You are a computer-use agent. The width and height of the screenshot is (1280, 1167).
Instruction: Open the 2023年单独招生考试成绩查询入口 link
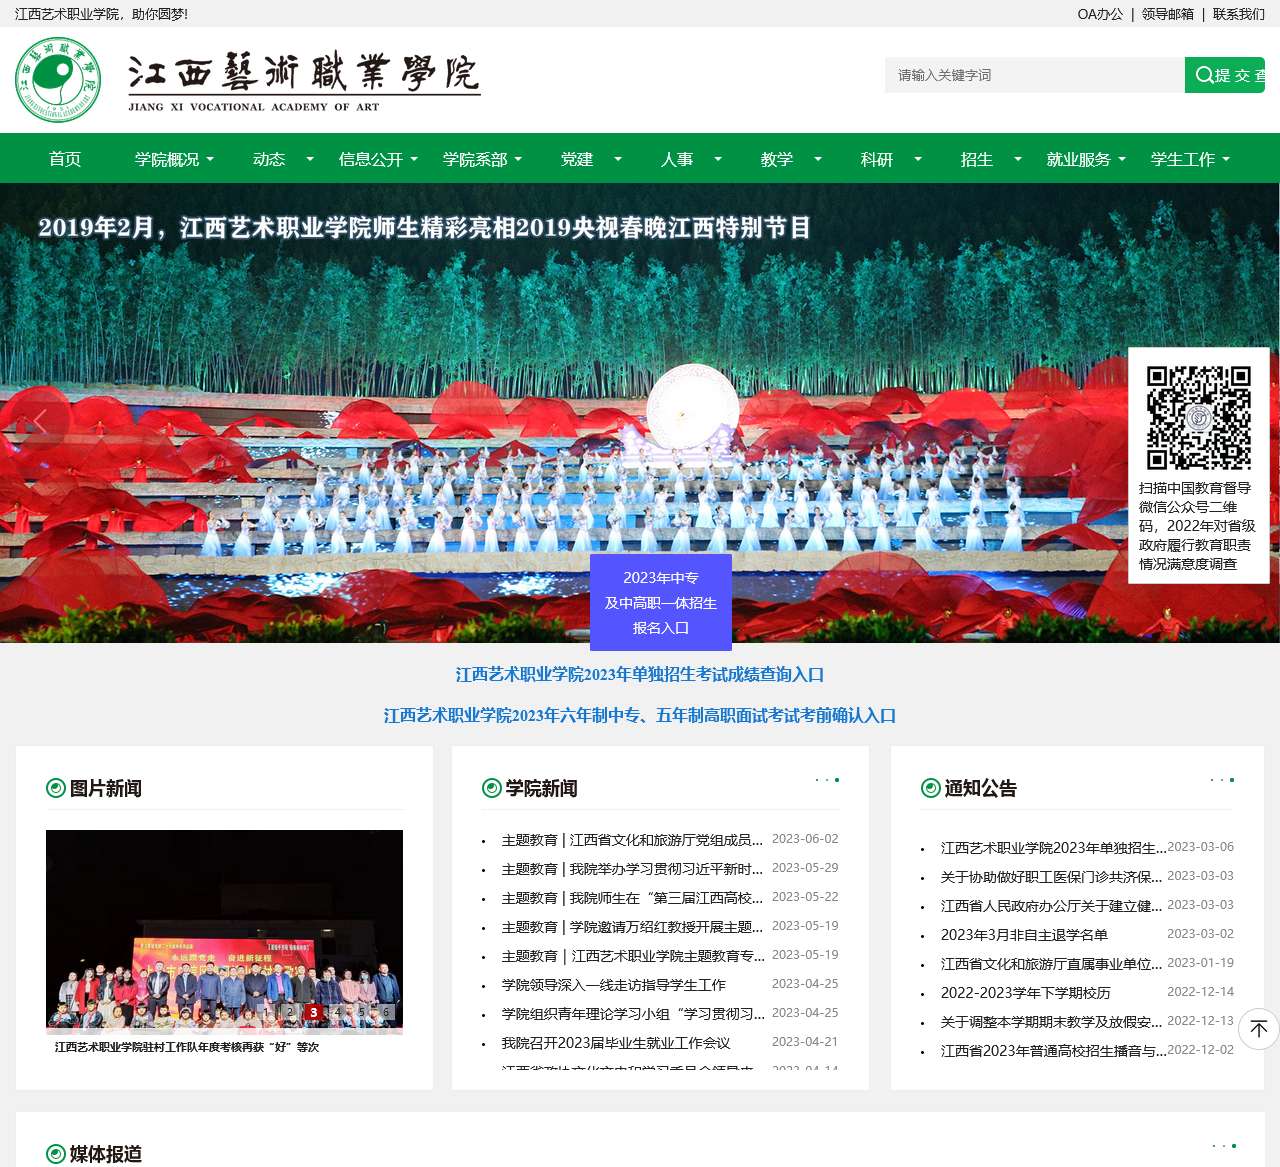coord(640,675)
